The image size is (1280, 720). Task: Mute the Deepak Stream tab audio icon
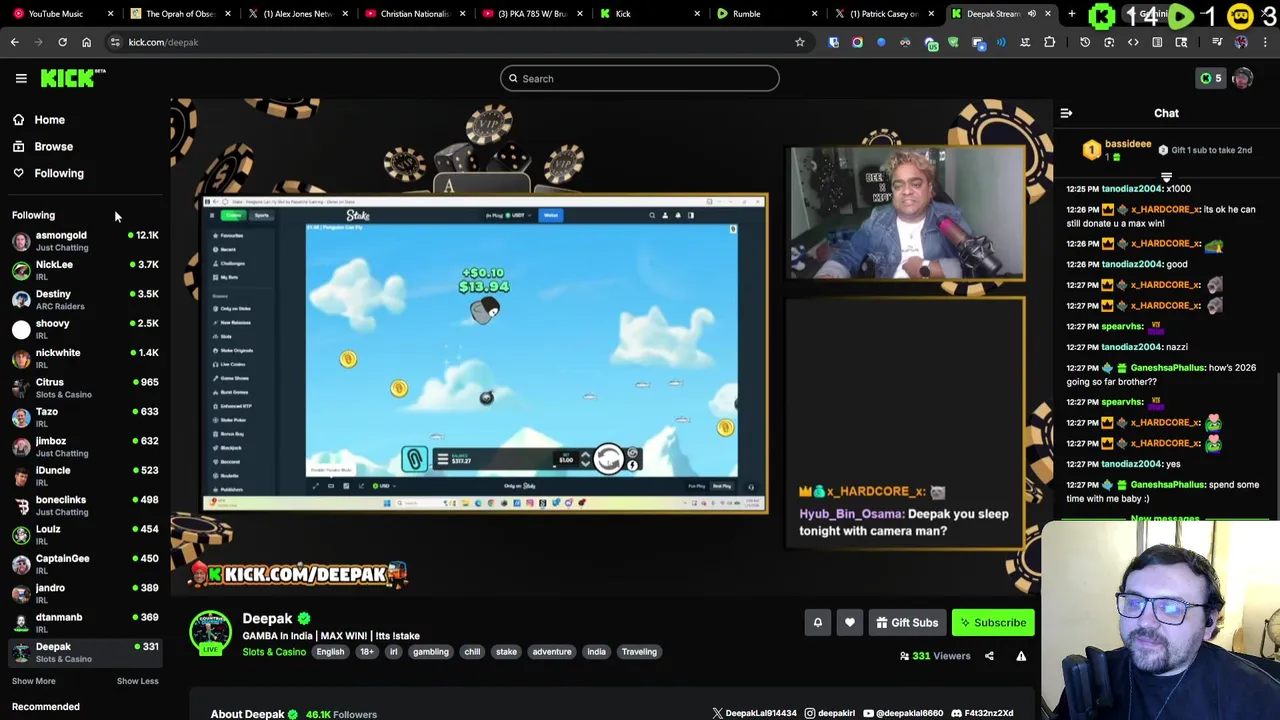pos(1031,14)
